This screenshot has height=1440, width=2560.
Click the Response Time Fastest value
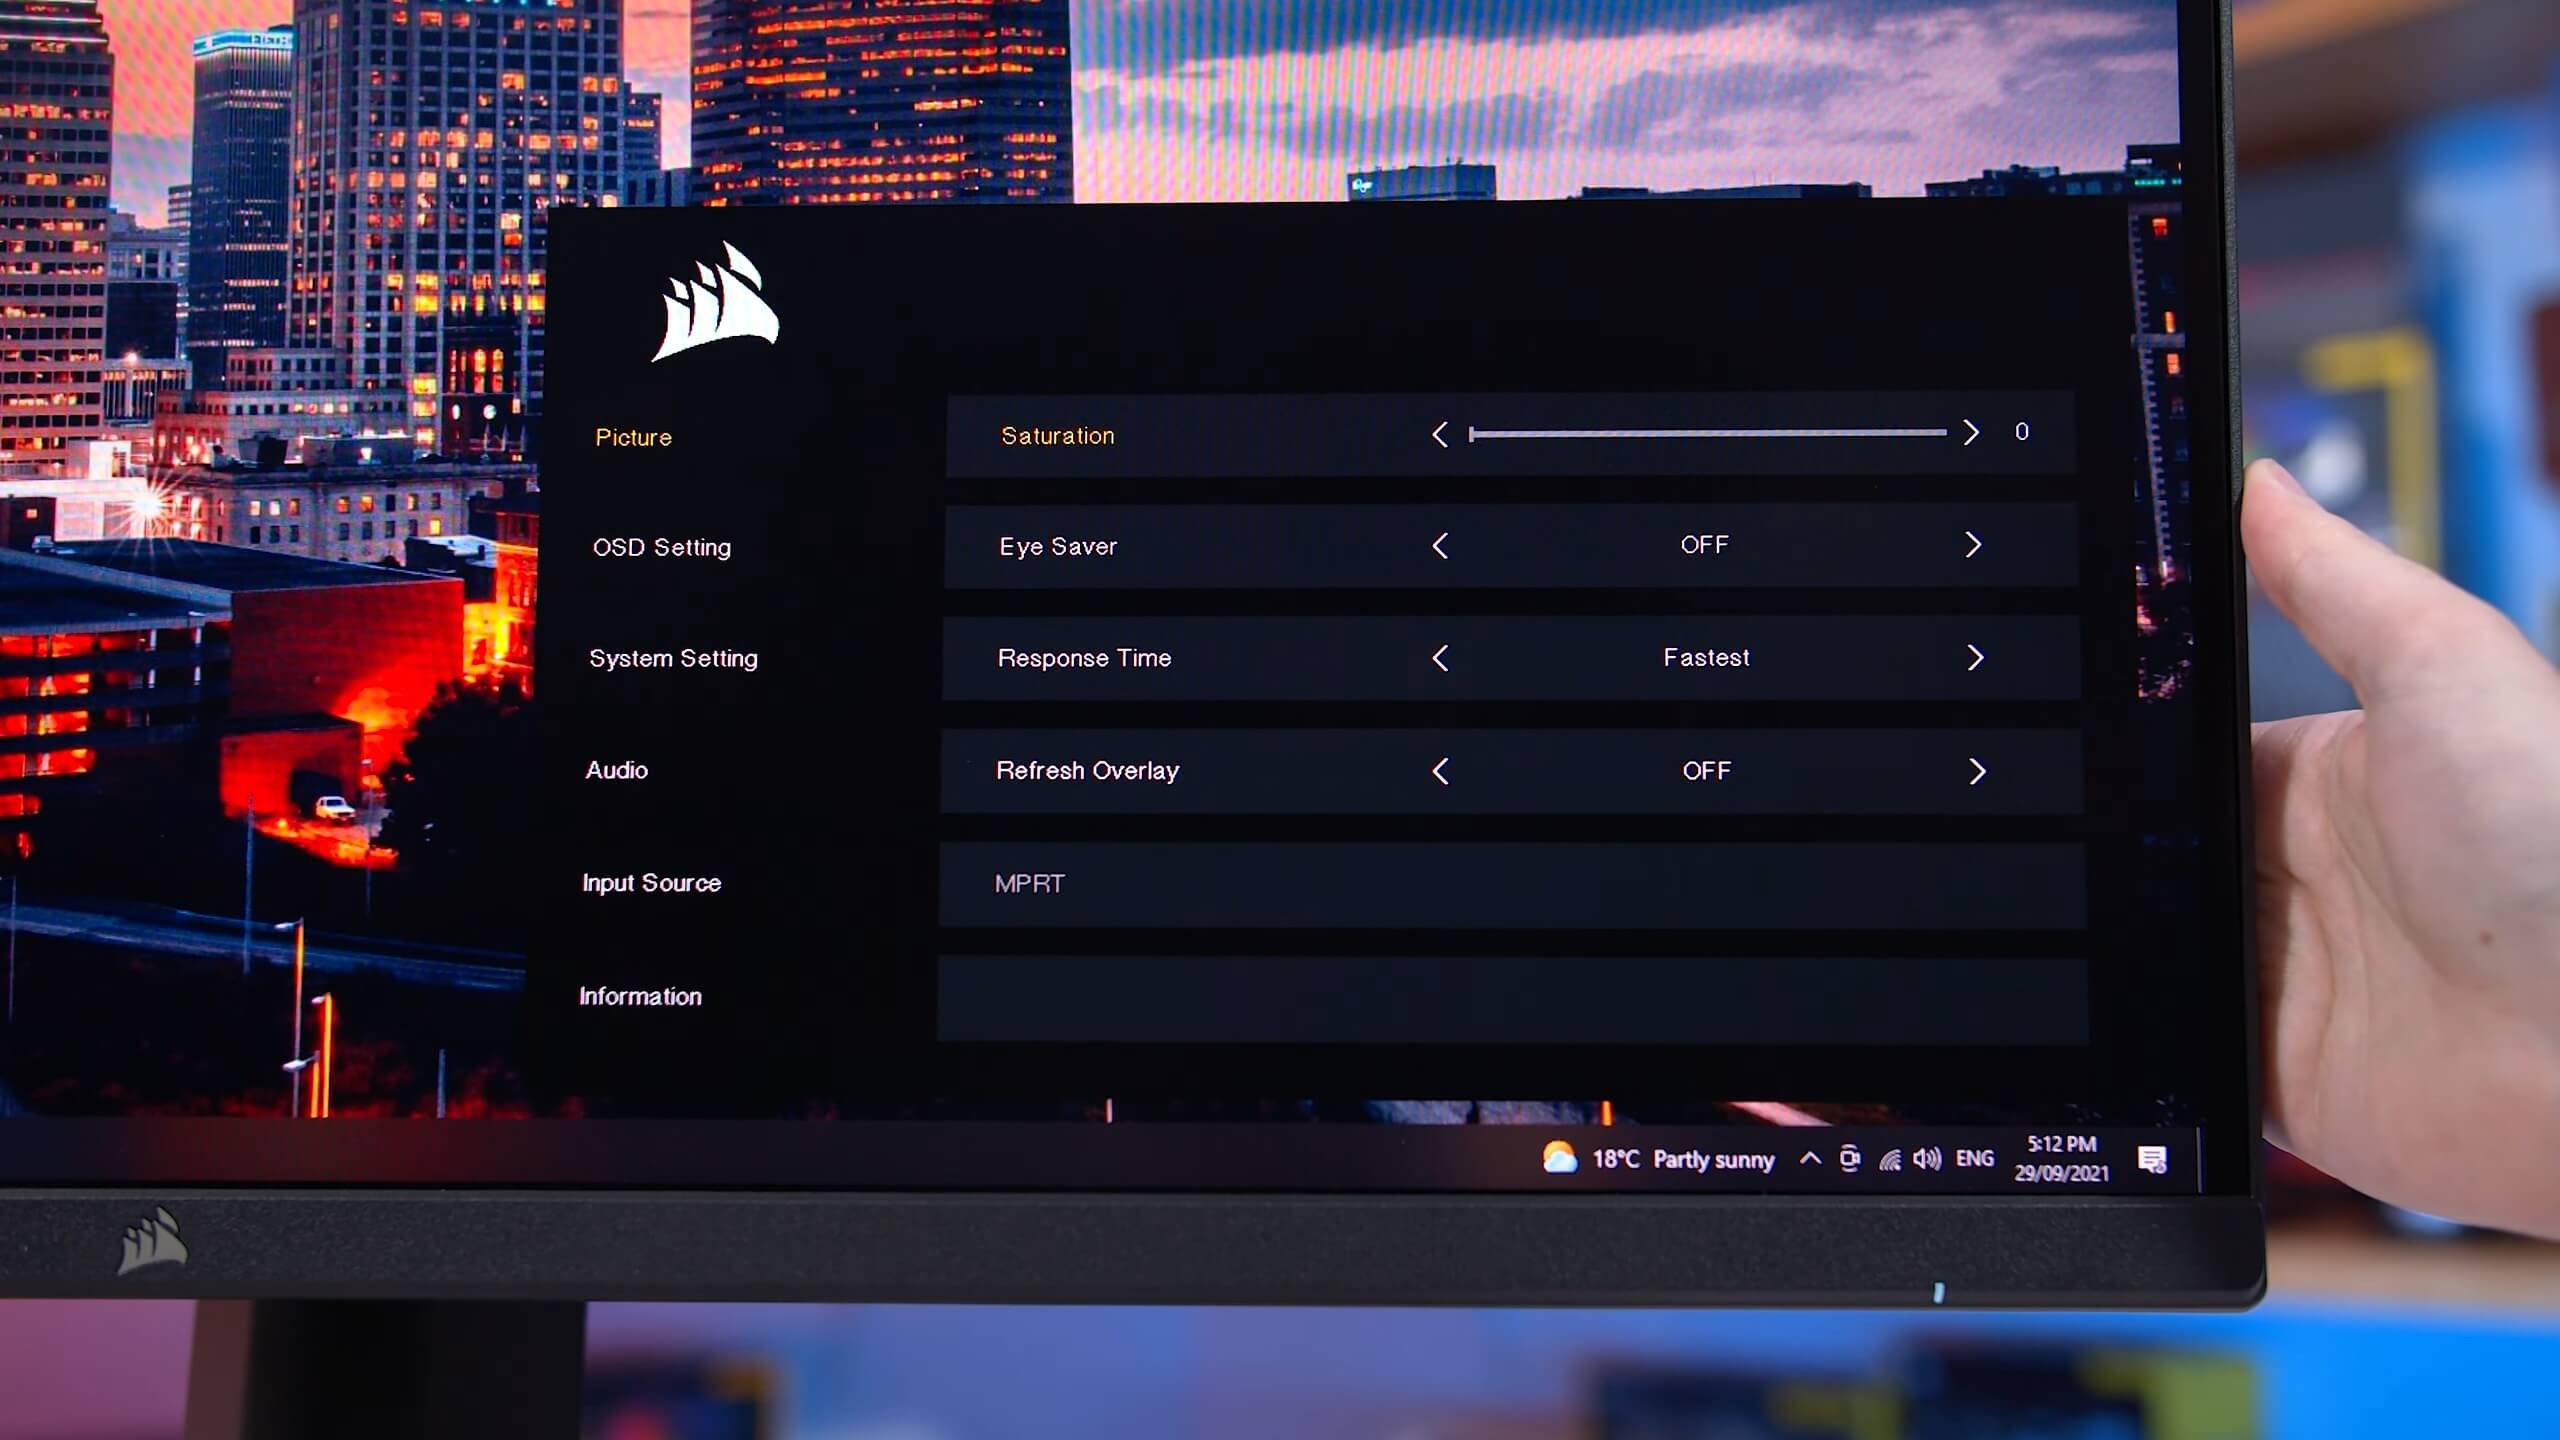[x=1706, y=657]
